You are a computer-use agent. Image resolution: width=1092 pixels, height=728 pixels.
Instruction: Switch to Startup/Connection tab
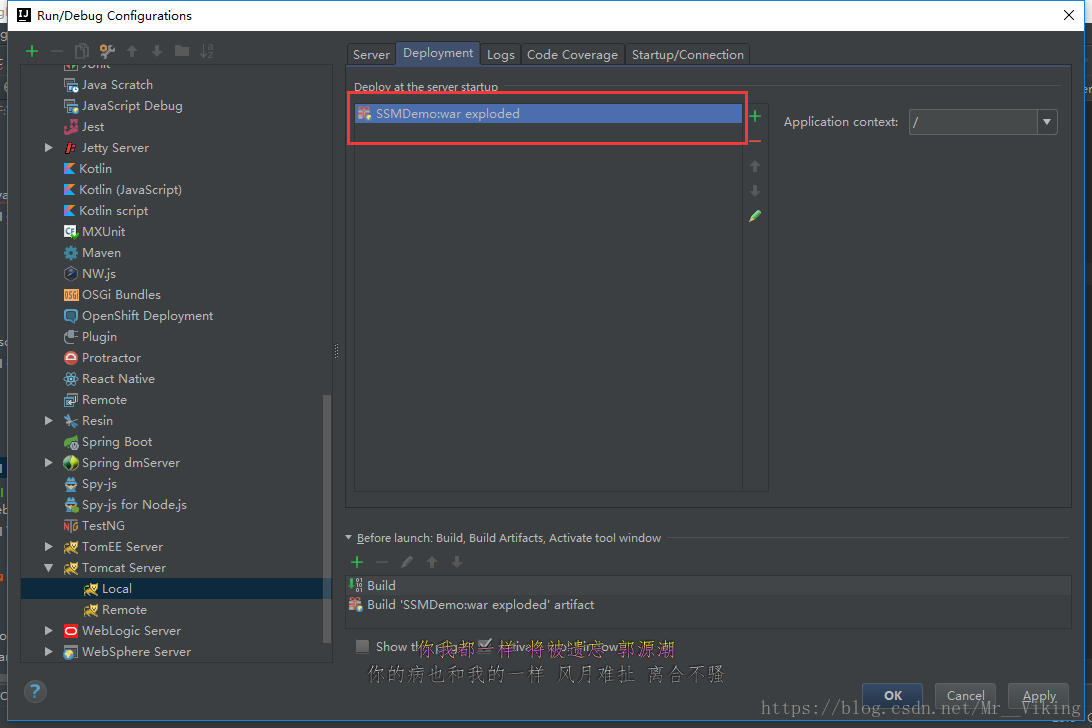pos(687,54)
